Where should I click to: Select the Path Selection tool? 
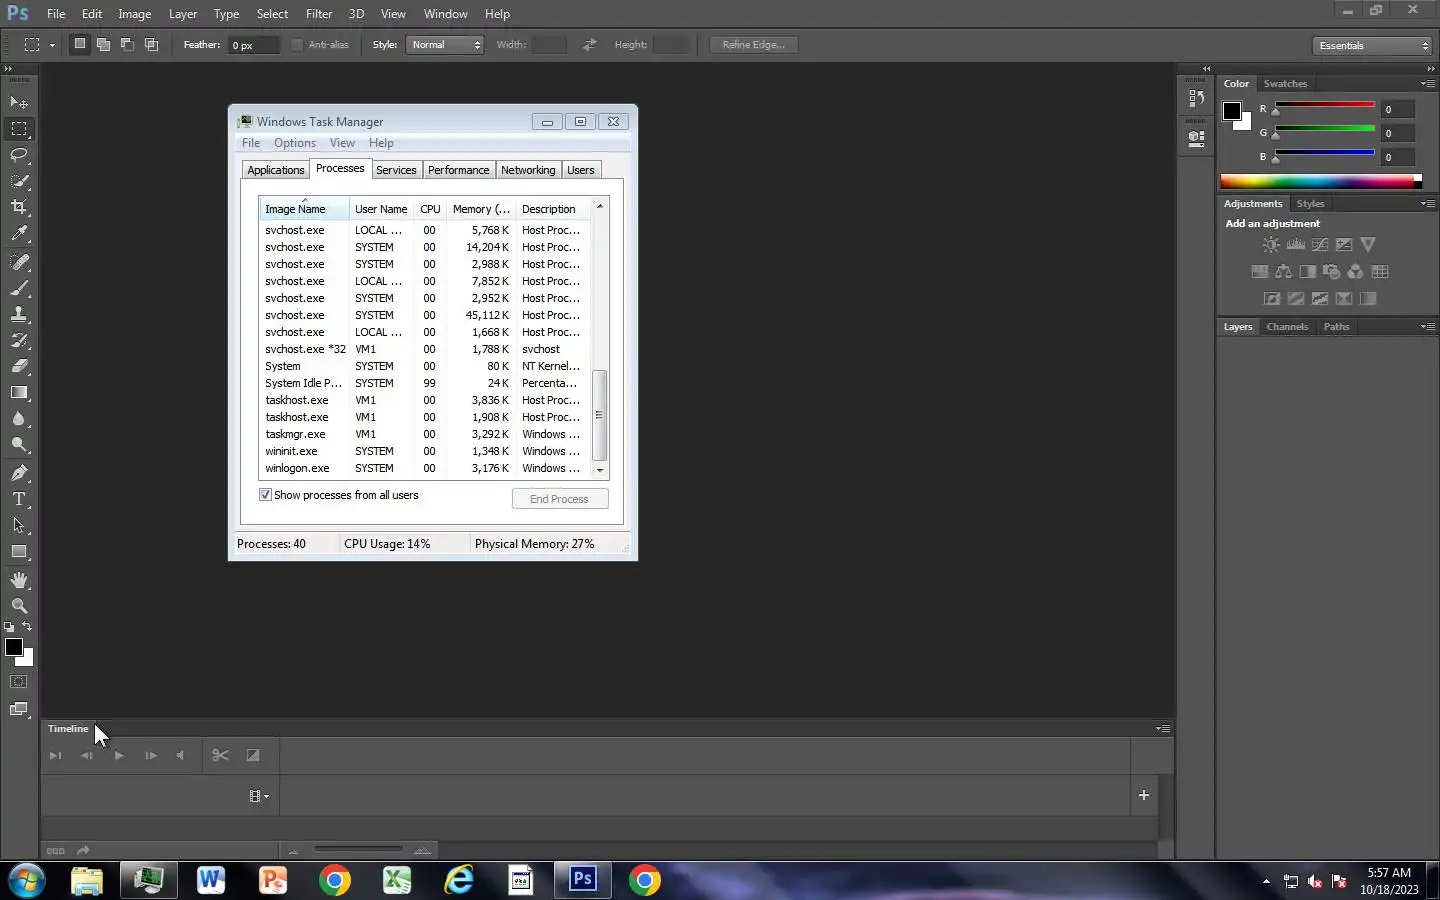(19, 525)
